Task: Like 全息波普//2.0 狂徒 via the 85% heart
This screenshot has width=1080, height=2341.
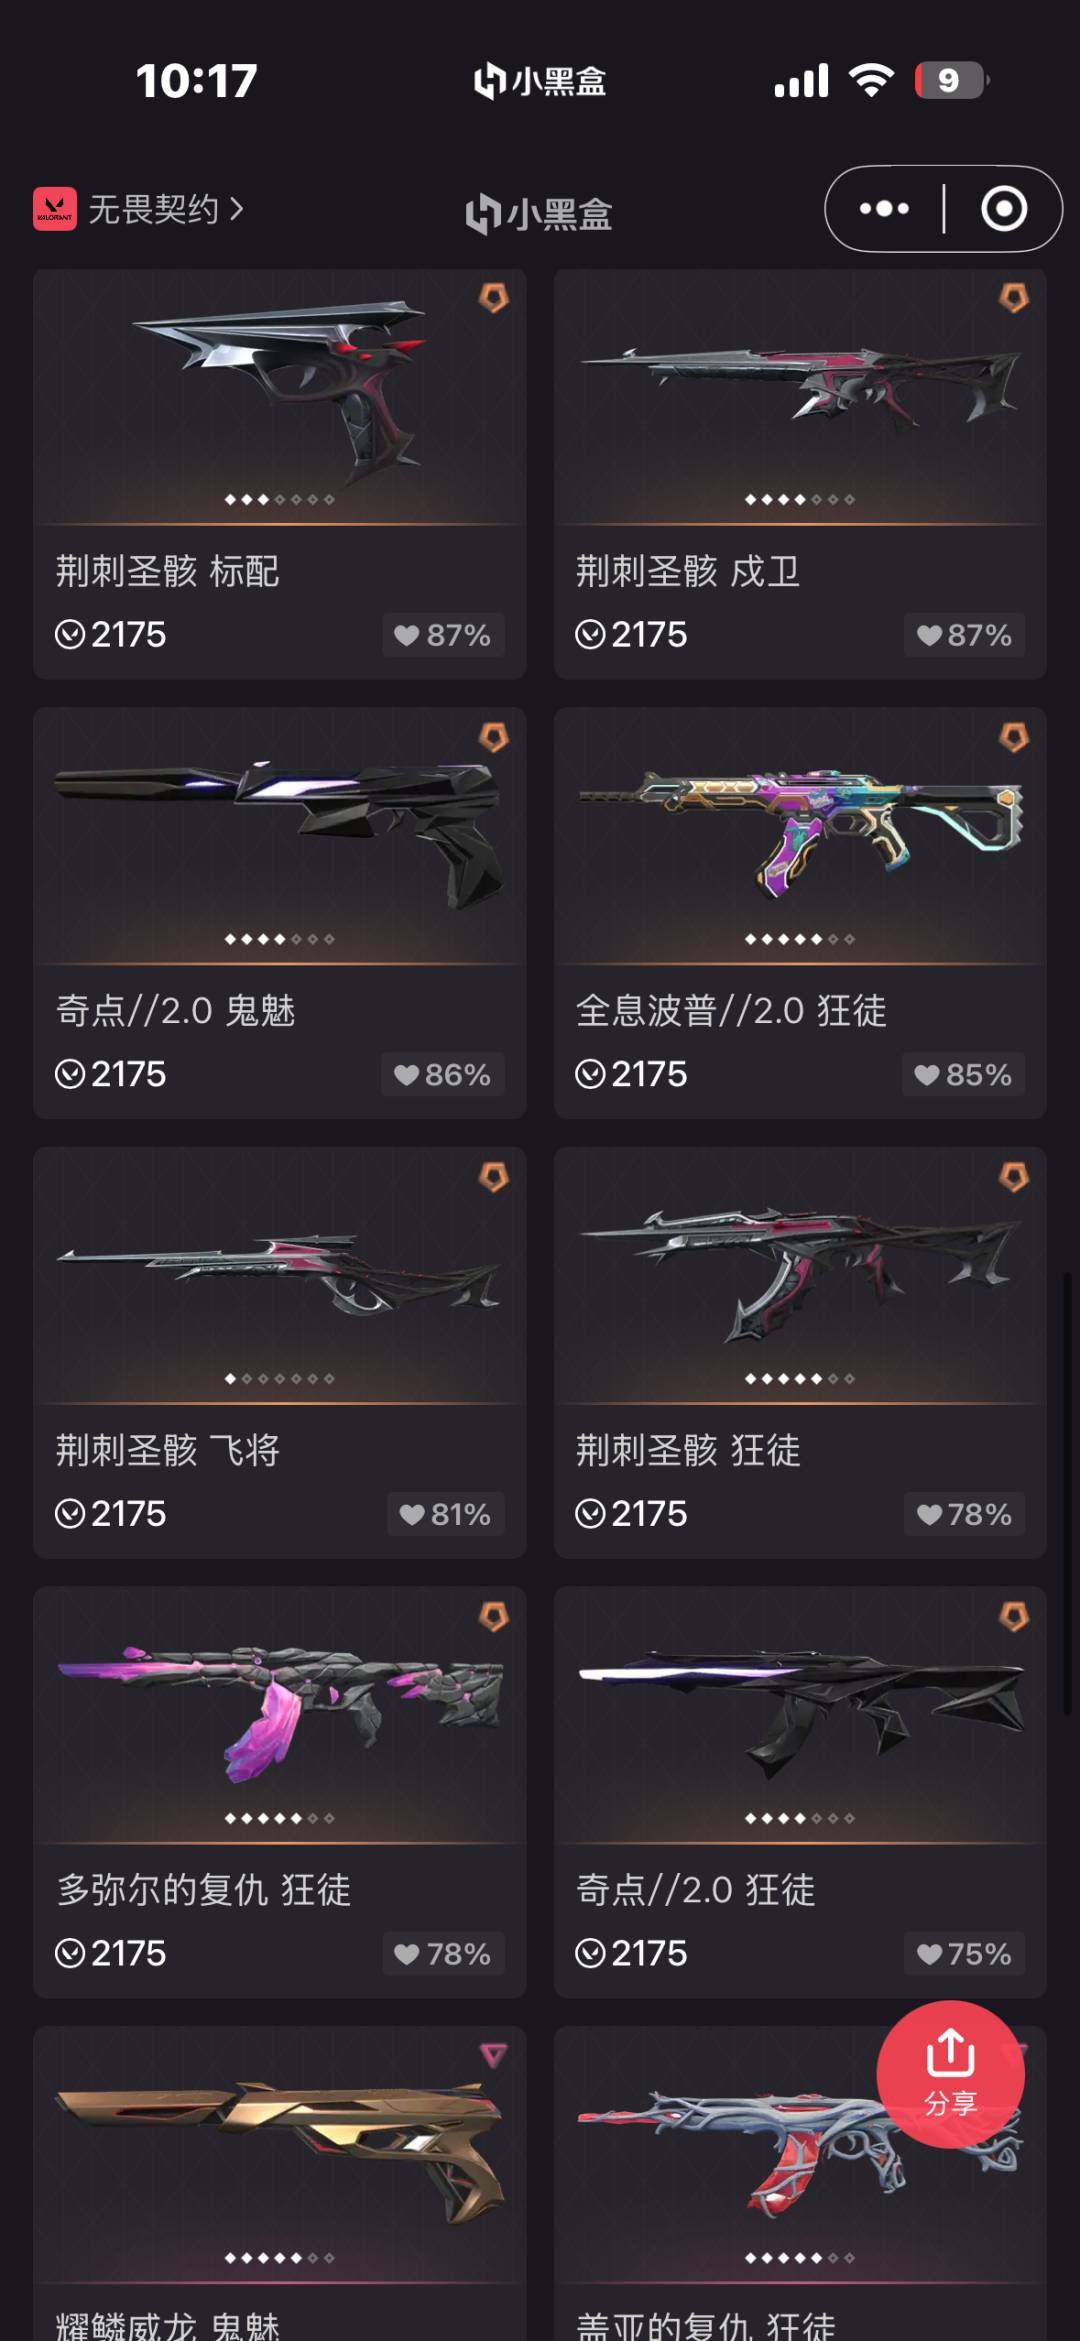Action: click(963, 1075)
